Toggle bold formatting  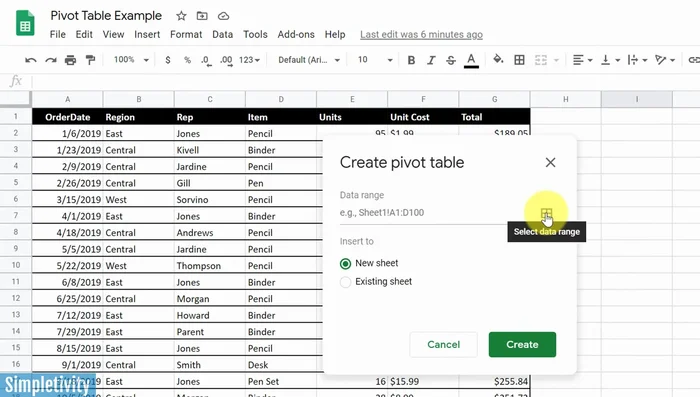pyautogui.click(x=411, y=60)
